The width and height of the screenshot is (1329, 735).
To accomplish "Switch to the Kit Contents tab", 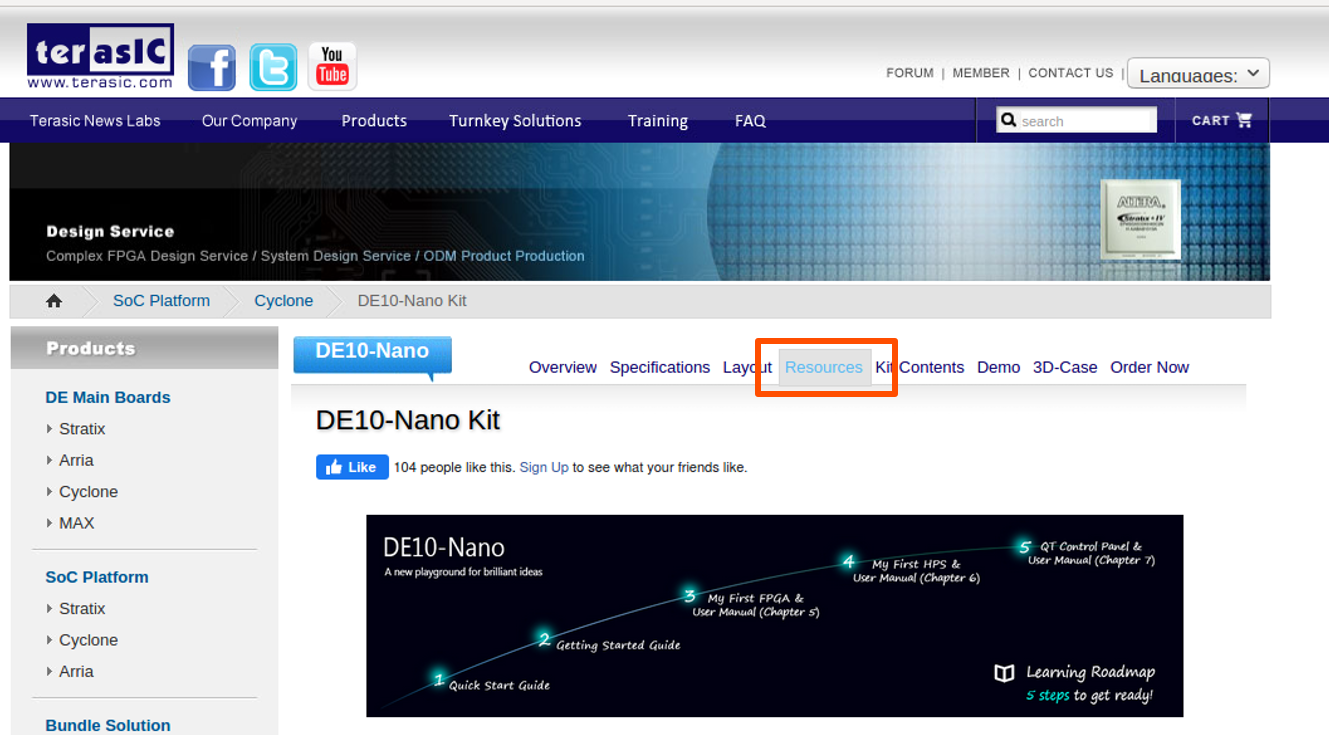I will pos(920,367).
